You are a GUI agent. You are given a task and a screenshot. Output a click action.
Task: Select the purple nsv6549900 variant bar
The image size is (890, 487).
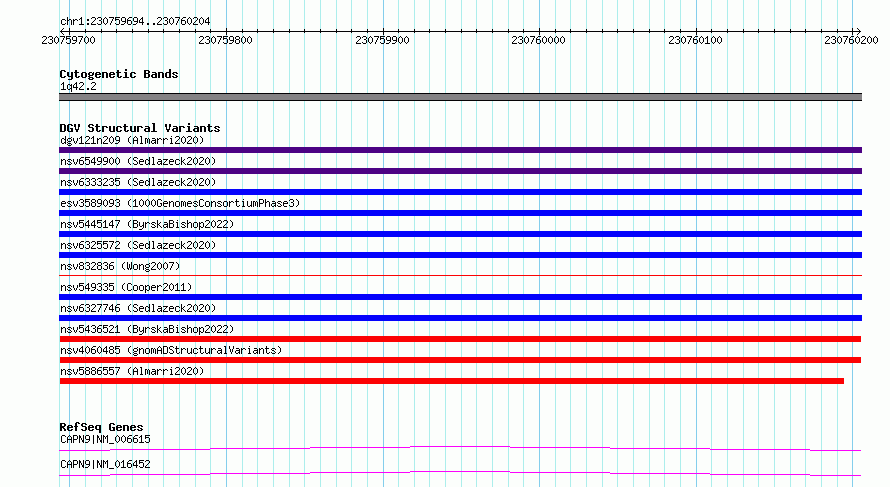[x=460, y=171]
